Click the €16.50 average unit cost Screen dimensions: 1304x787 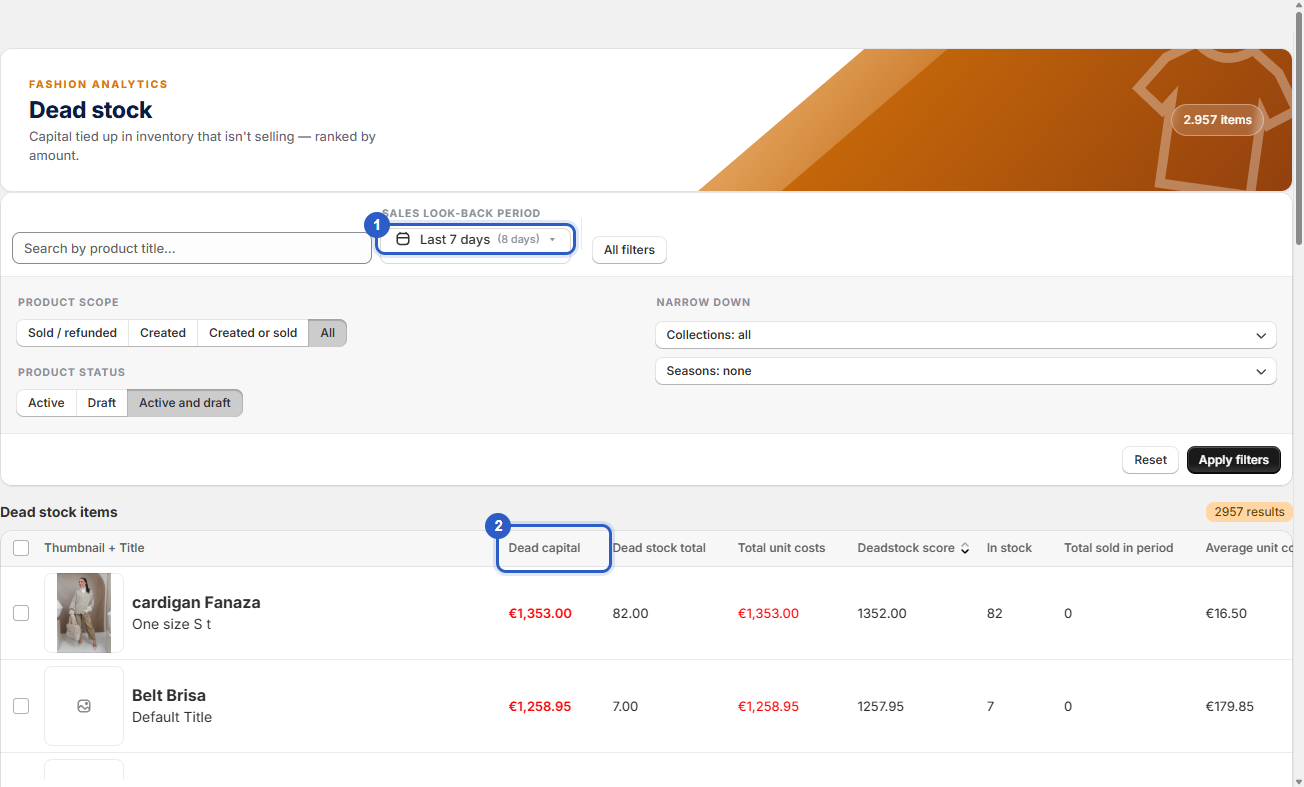[x=1226, y=613]
